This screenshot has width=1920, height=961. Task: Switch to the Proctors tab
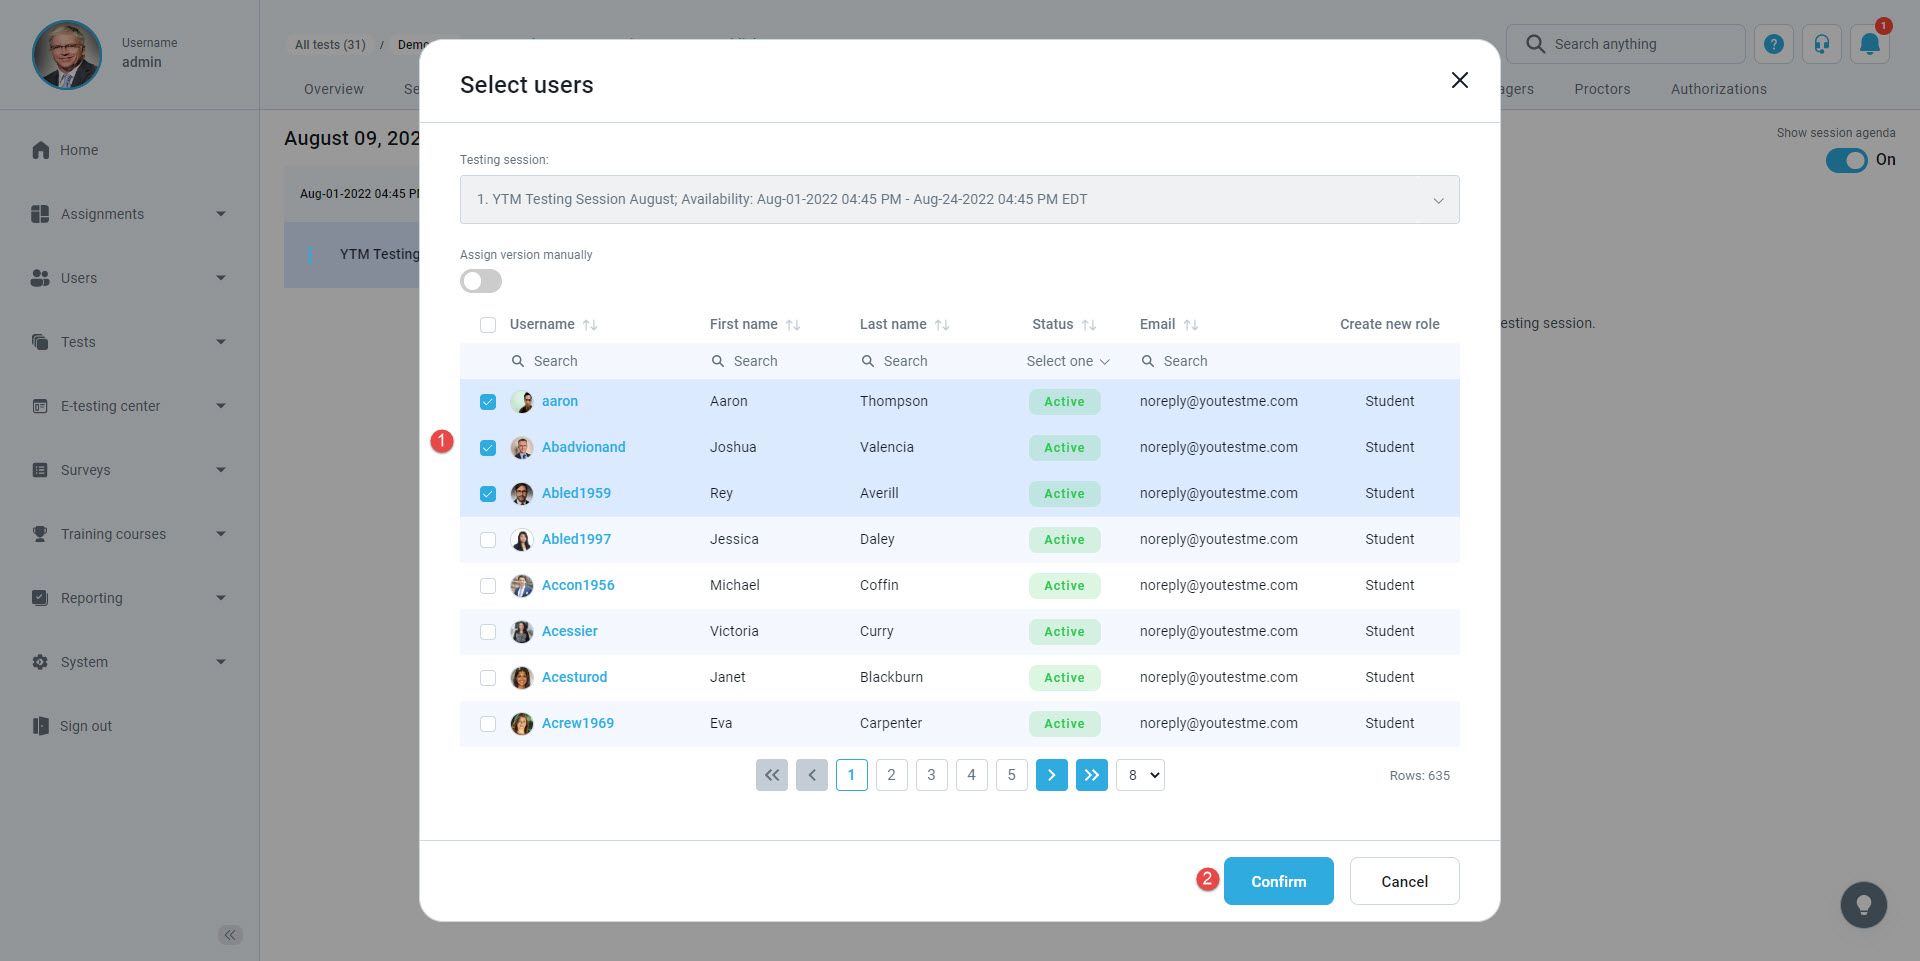pos(1602,89)
